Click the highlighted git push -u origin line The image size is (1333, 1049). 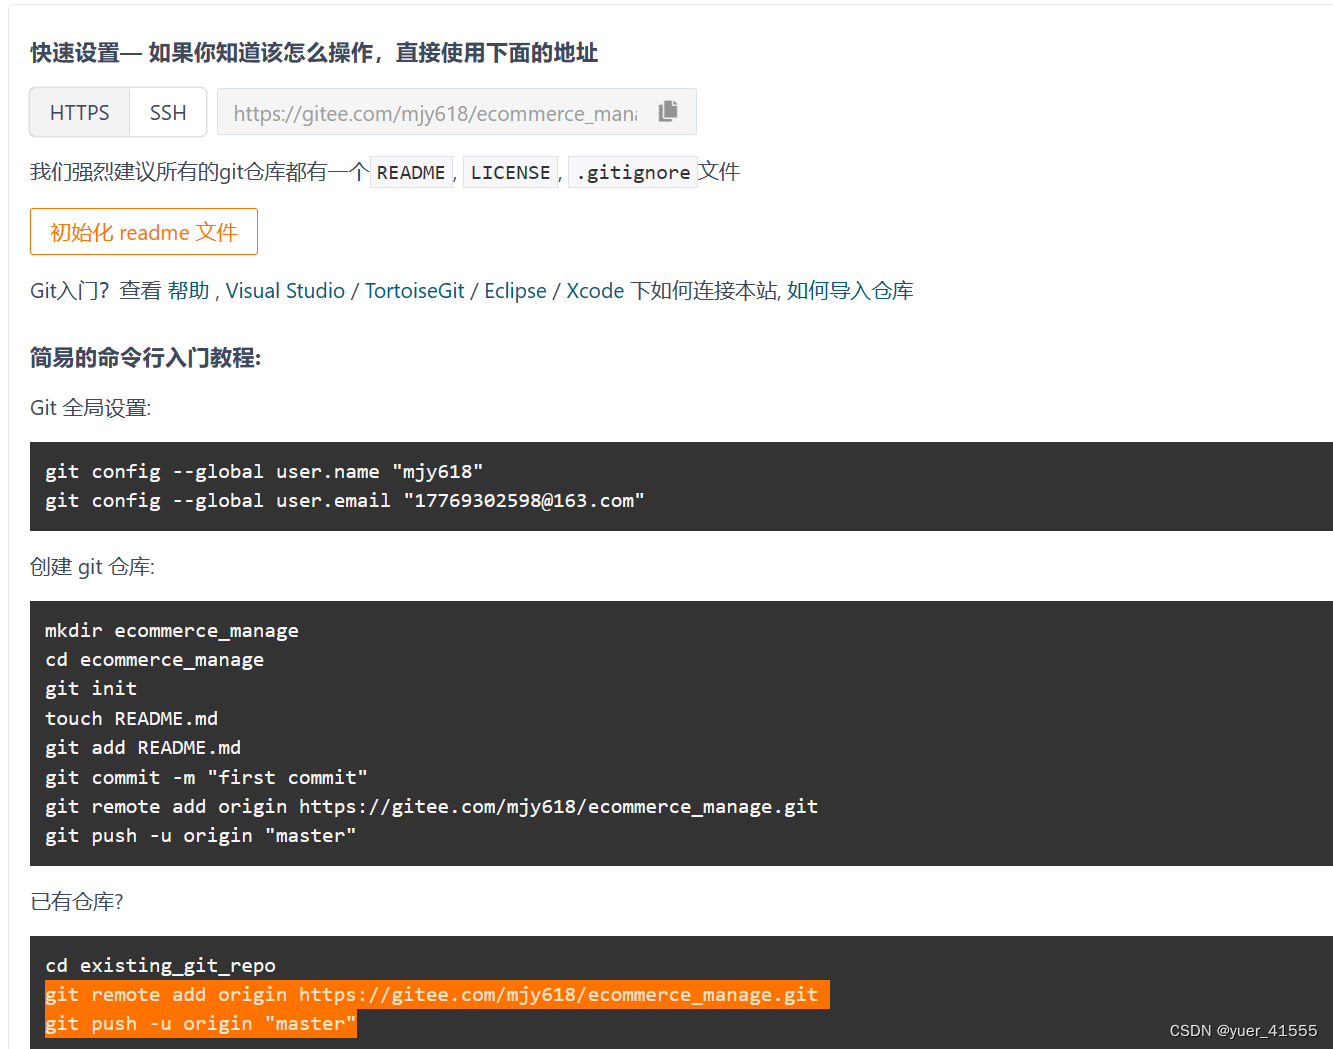pyautogui.click(x=200, y=1023)
